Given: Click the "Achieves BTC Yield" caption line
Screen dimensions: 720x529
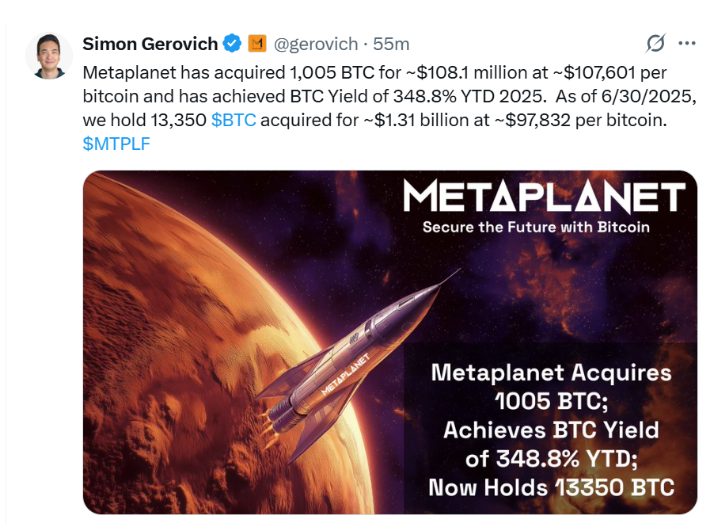Looking at the screenshot, I should (551, 430).
